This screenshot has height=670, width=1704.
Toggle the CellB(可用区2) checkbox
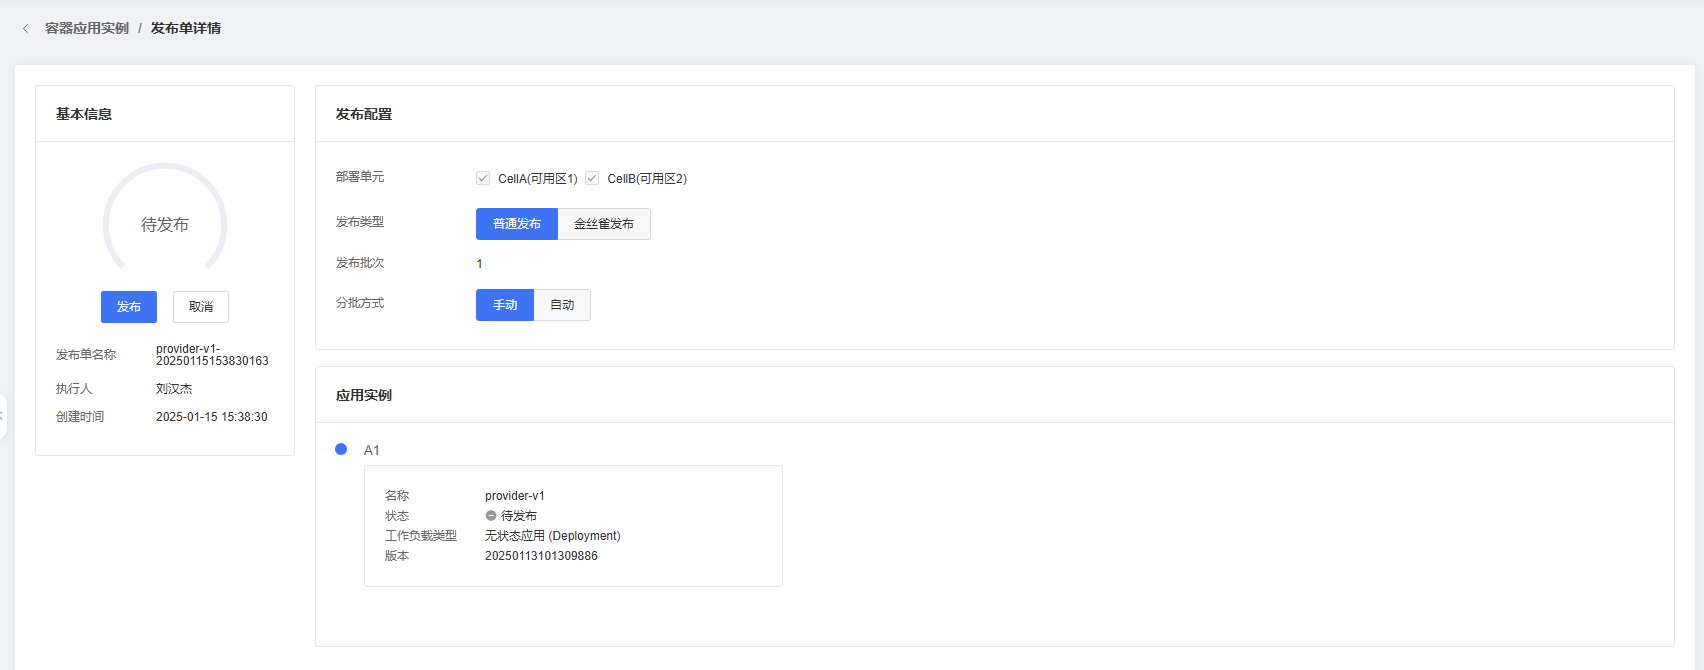point(592,178)
